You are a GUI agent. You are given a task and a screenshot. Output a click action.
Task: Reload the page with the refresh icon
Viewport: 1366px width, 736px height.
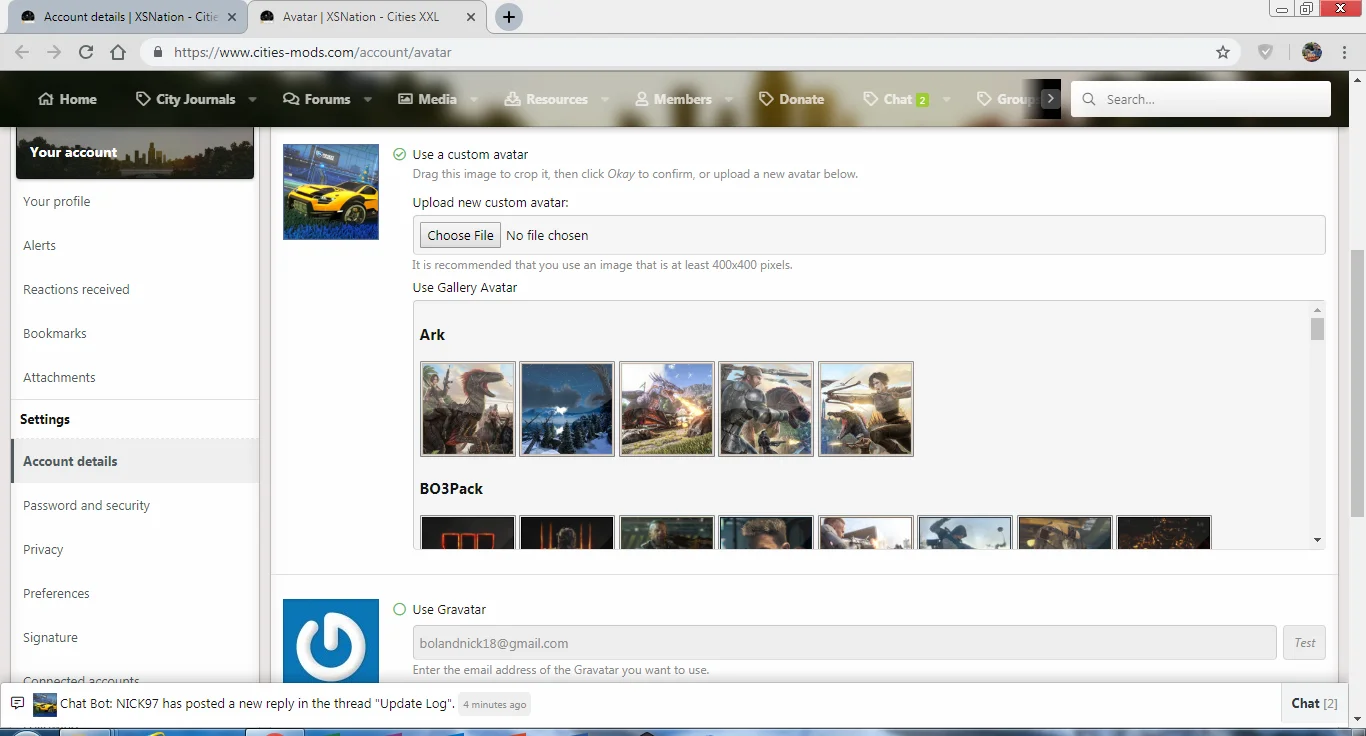(86, 52)
